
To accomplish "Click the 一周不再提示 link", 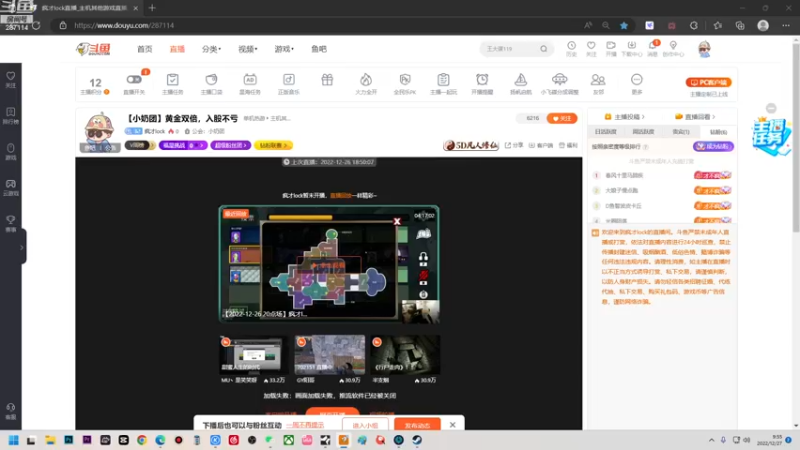I will point(305,425).
